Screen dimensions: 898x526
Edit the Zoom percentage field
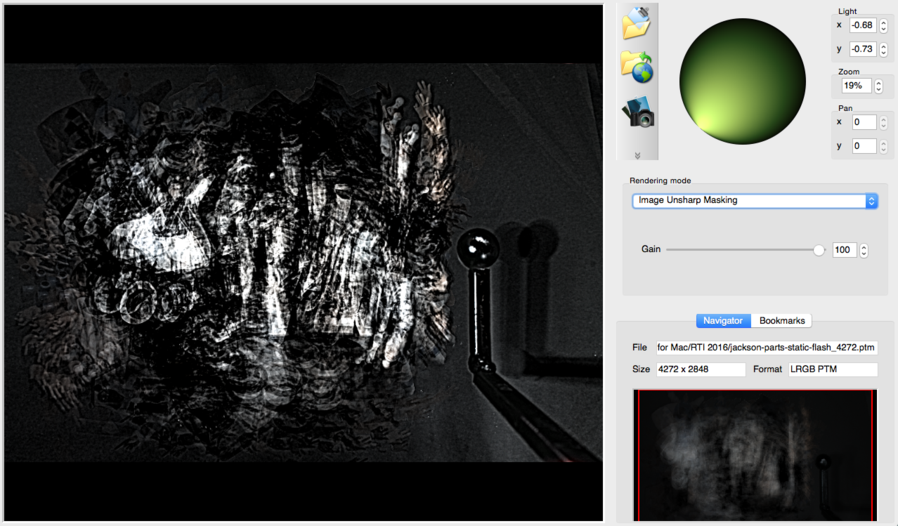856,86
